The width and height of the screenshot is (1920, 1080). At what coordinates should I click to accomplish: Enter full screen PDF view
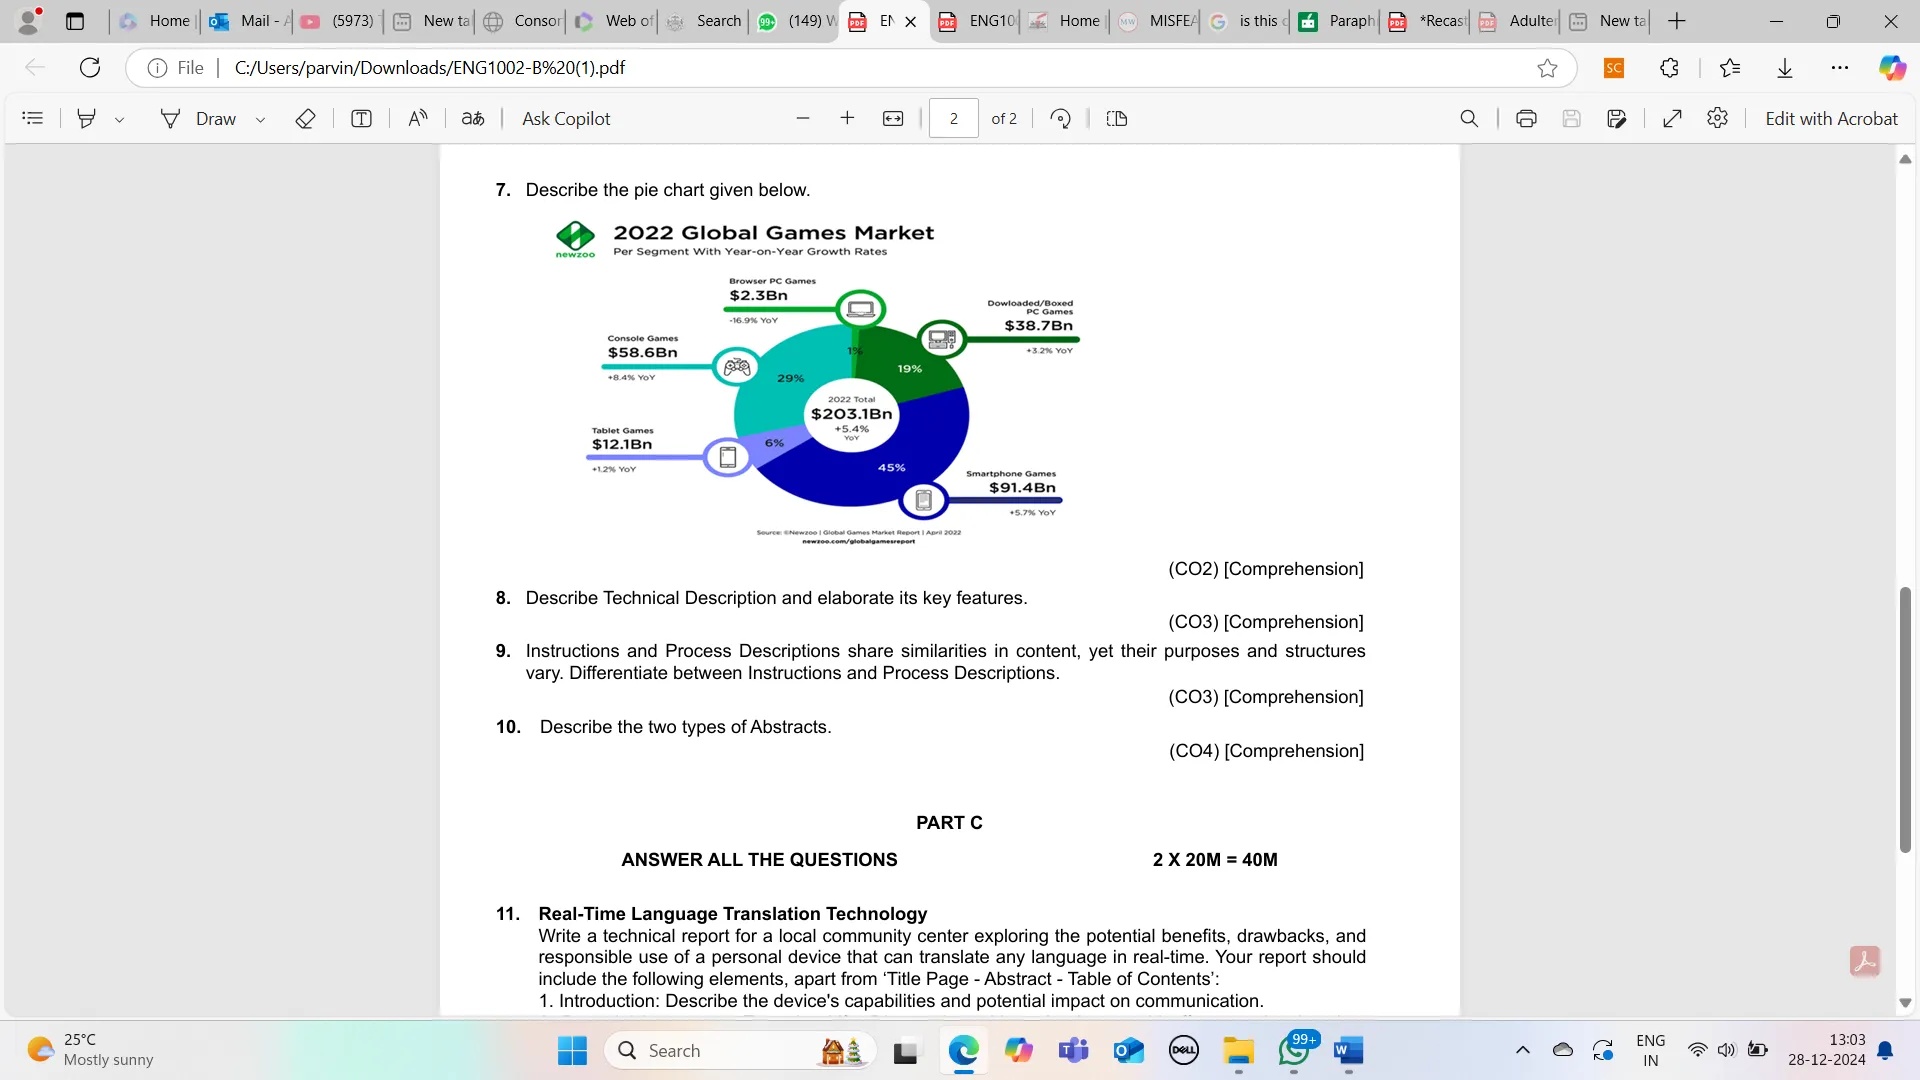(x=1673, y=118)
